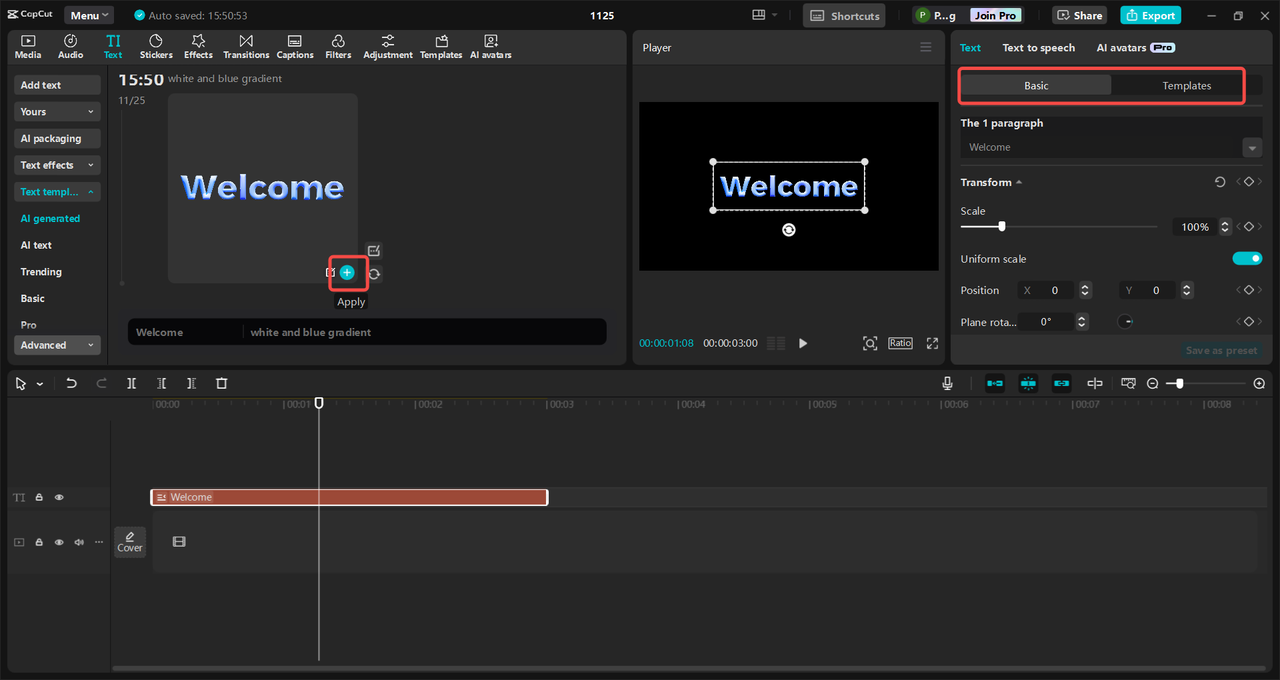The width and height of the screenshot is (1280, 680).
Task: Open the Text to speech tab
Action: tap(1038, 48)
